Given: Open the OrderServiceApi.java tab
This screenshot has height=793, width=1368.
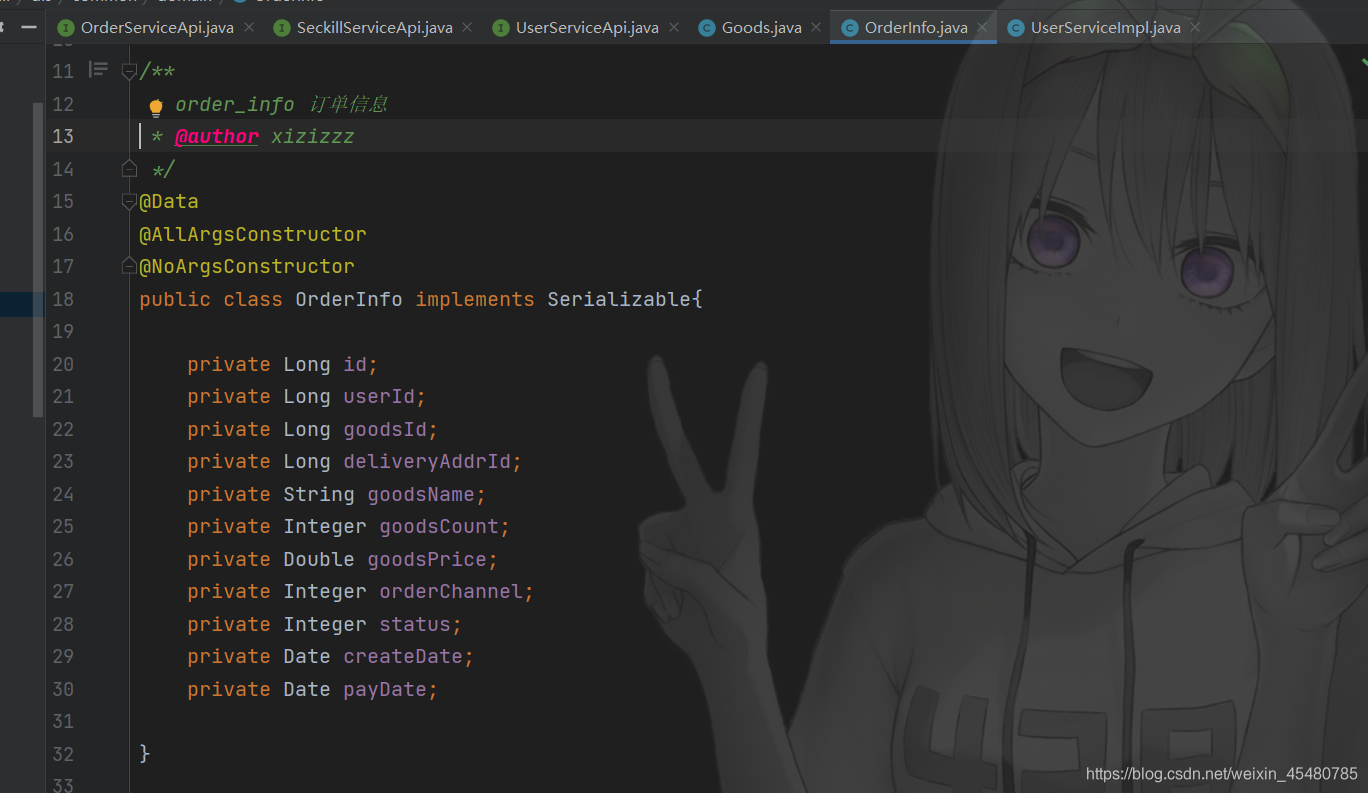Looking at the screenshot, I should 157,27.
